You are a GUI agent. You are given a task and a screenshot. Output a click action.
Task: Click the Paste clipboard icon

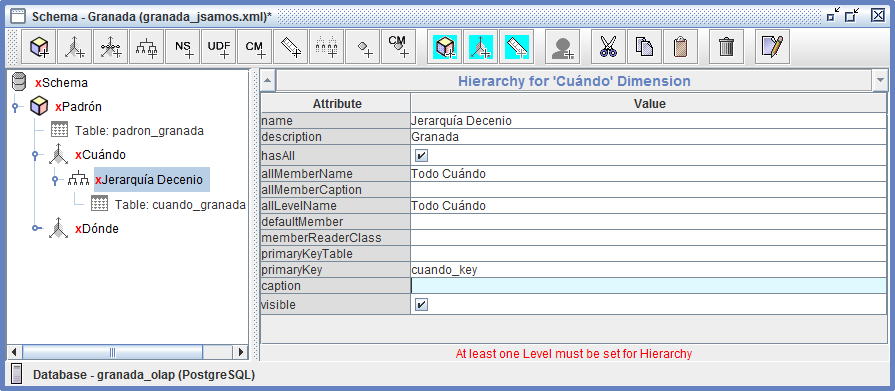680,47
